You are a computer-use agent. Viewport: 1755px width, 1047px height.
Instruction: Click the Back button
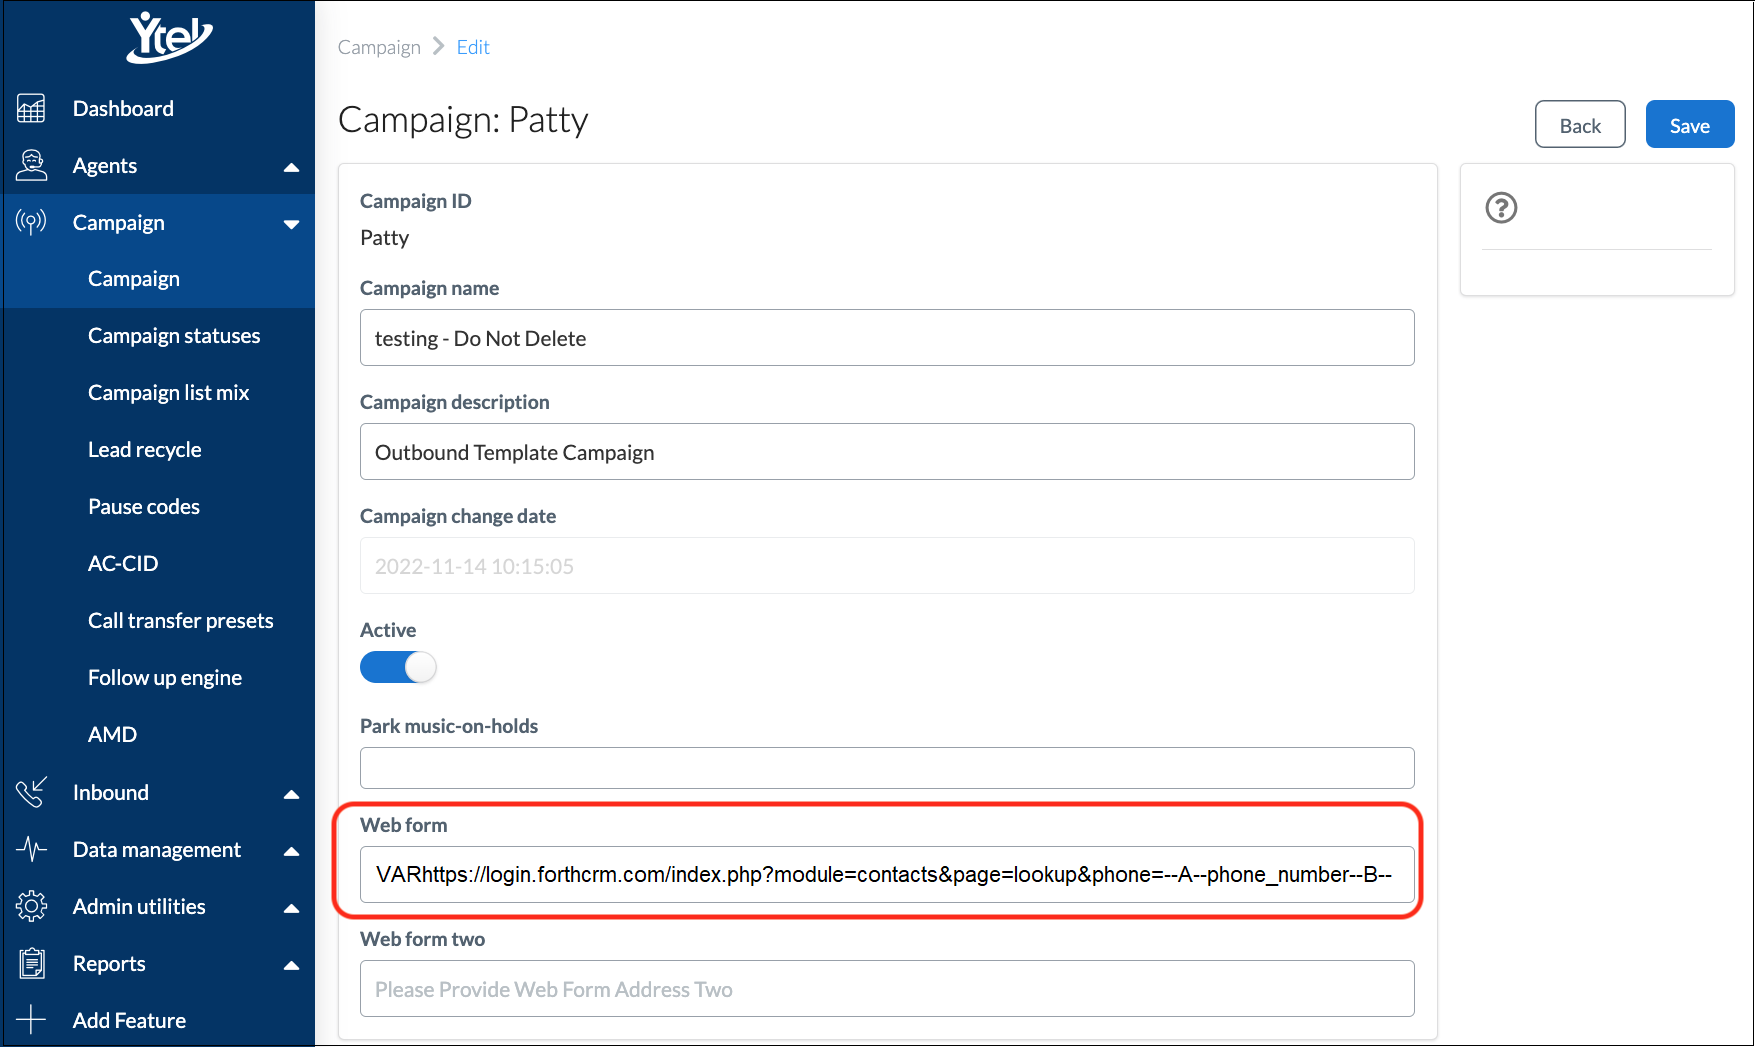(1580, 125)
